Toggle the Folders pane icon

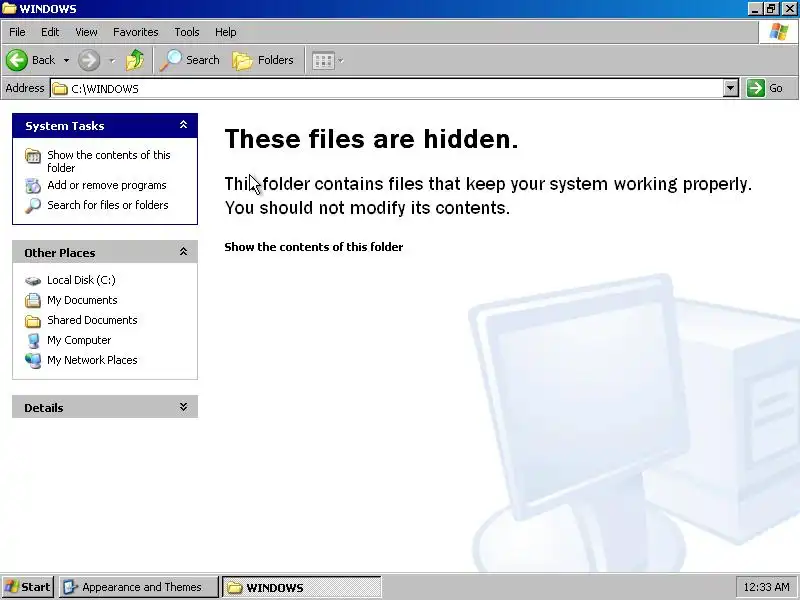pos(242,61)
